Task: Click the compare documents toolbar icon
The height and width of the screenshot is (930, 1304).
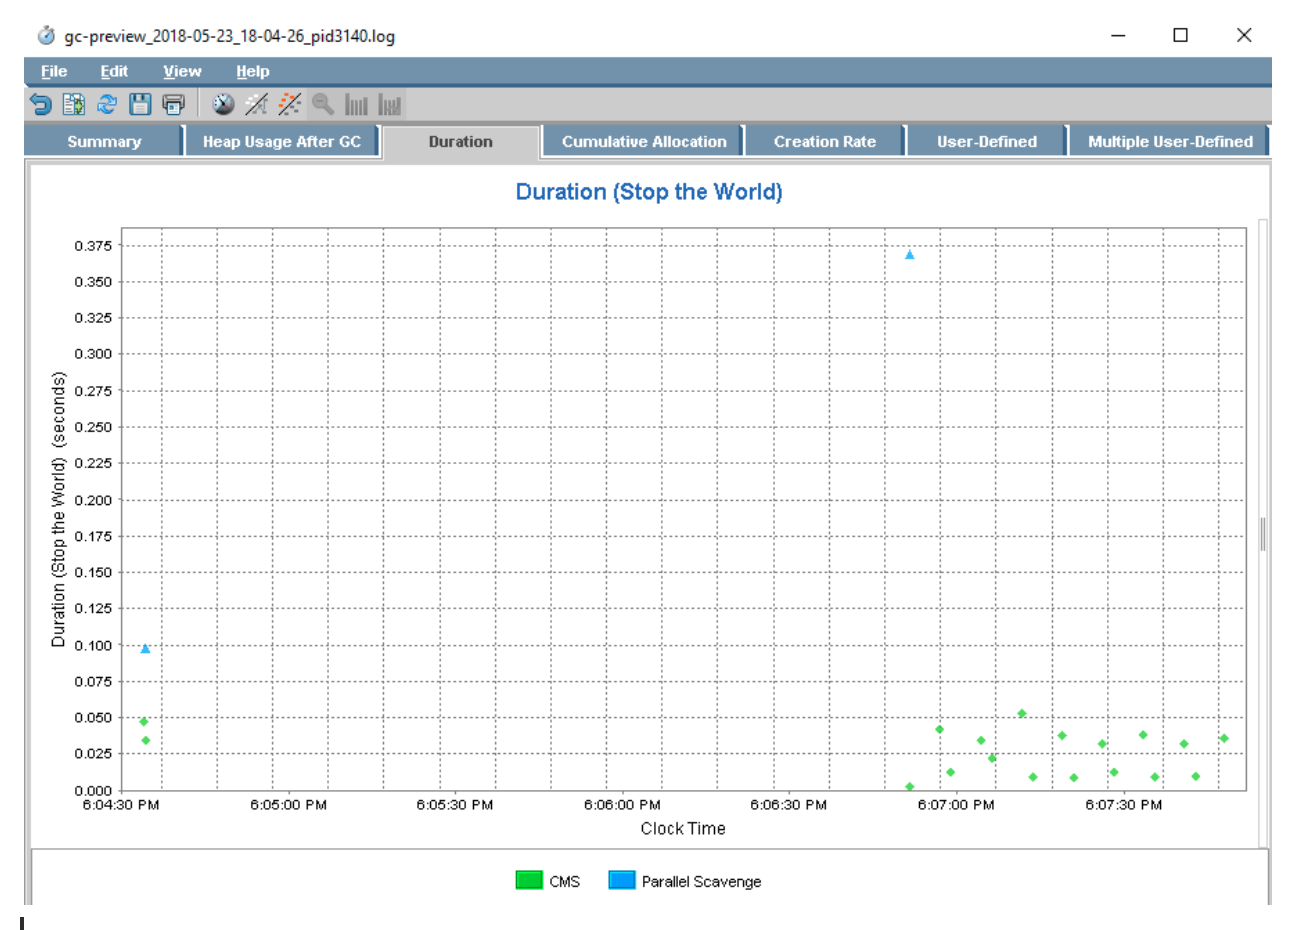Action: pos(74,104)
